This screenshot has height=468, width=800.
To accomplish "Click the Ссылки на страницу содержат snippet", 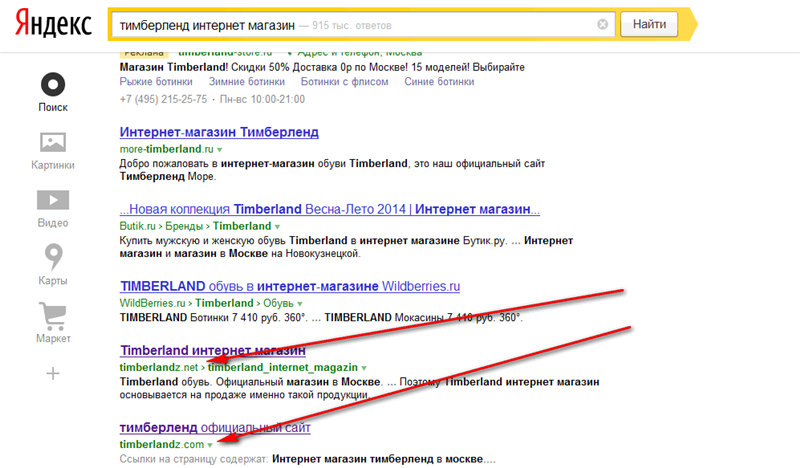I will click(x=307, y=459).
